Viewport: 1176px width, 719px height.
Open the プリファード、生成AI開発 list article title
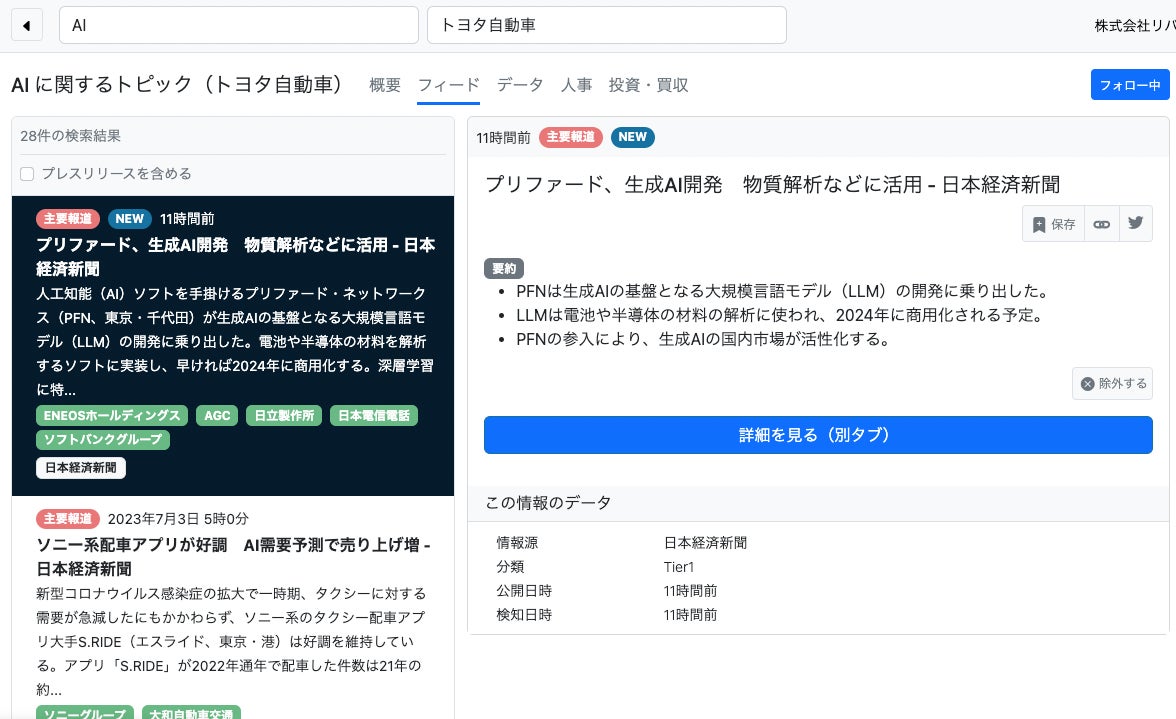(236, 256)
